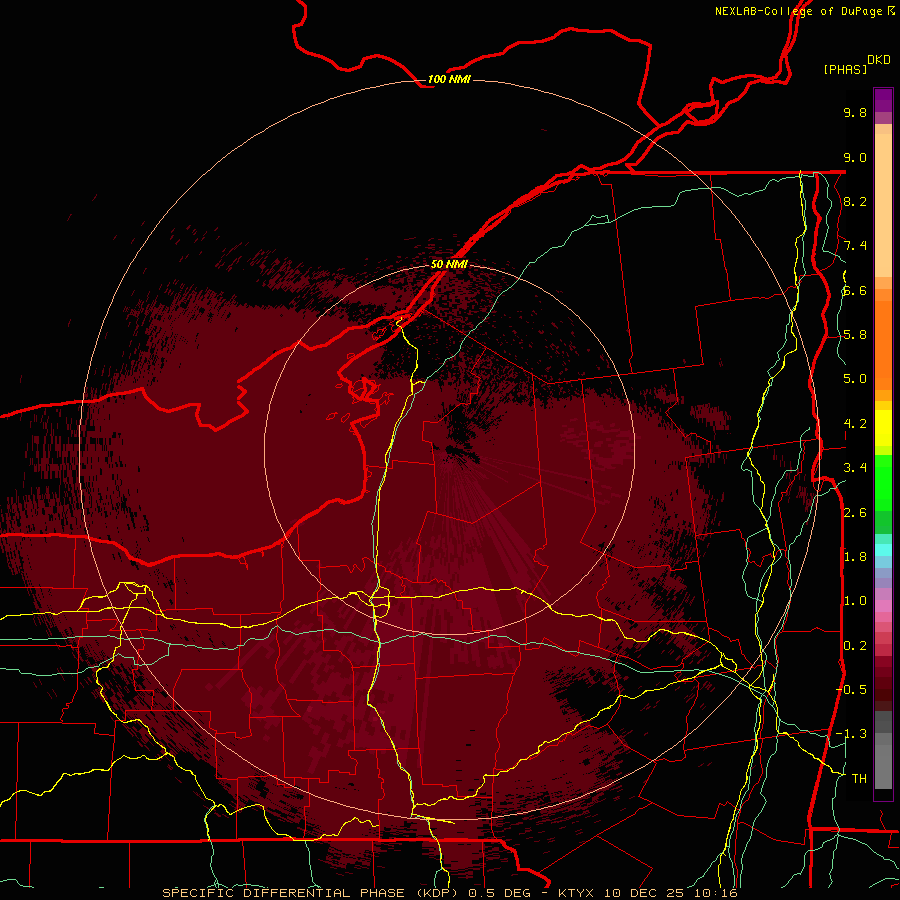The image size is (900, 900).
Task: Select the 0.2 value on color scale
Action: coord(855,646)
